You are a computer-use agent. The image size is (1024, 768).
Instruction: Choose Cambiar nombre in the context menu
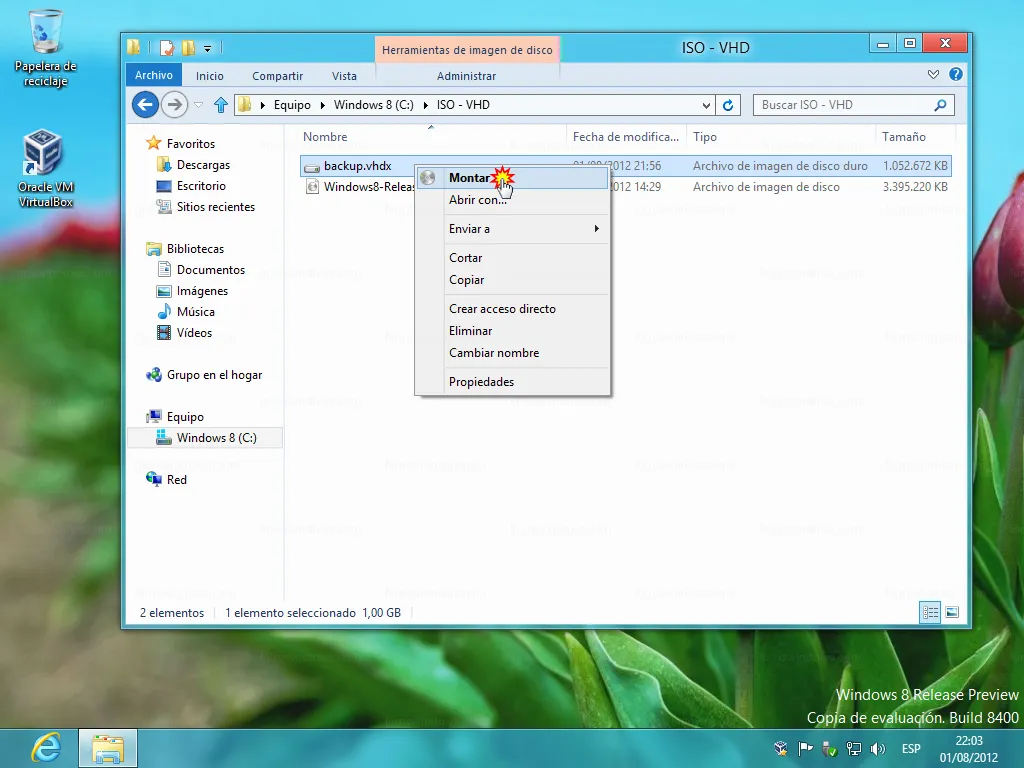coord(513,353)
